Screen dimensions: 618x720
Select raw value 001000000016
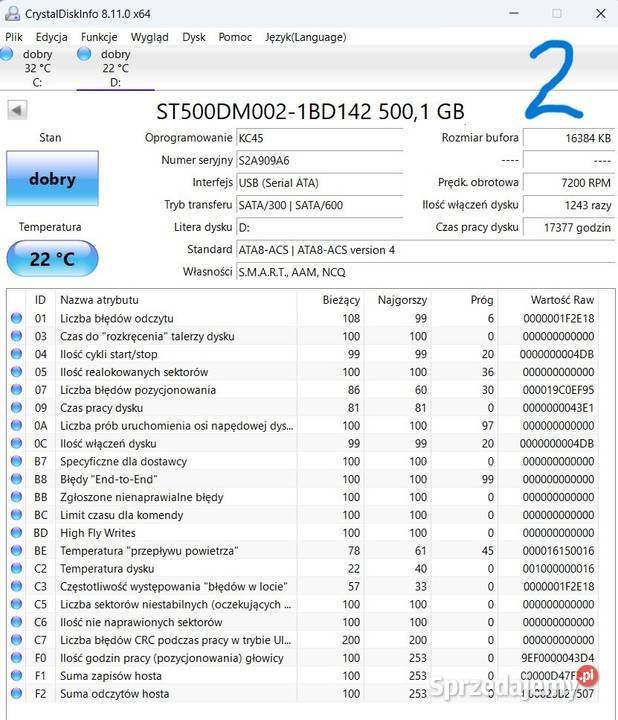point(558,568)
